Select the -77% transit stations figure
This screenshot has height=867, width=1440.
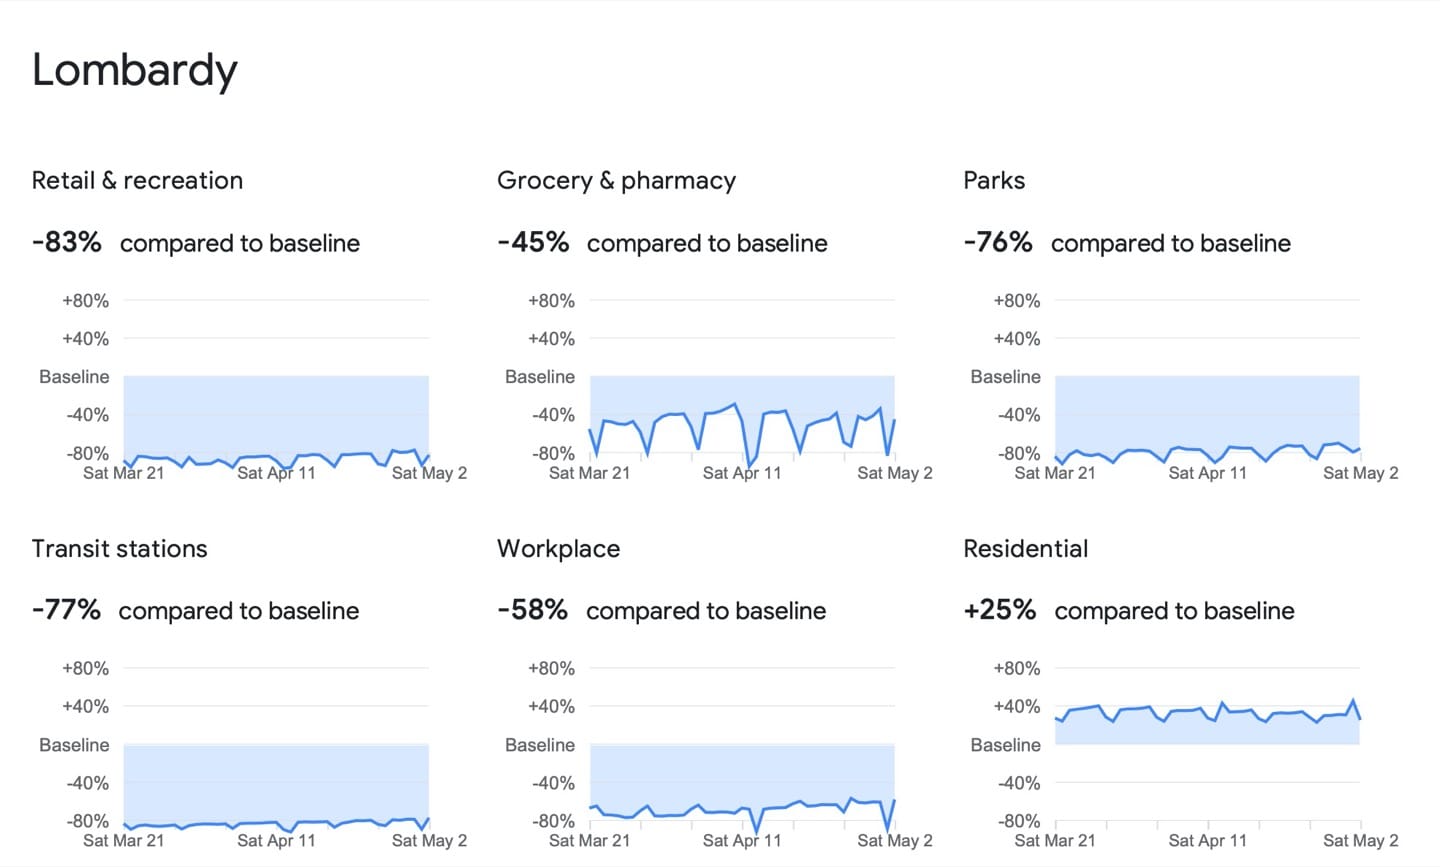(66, 610)
